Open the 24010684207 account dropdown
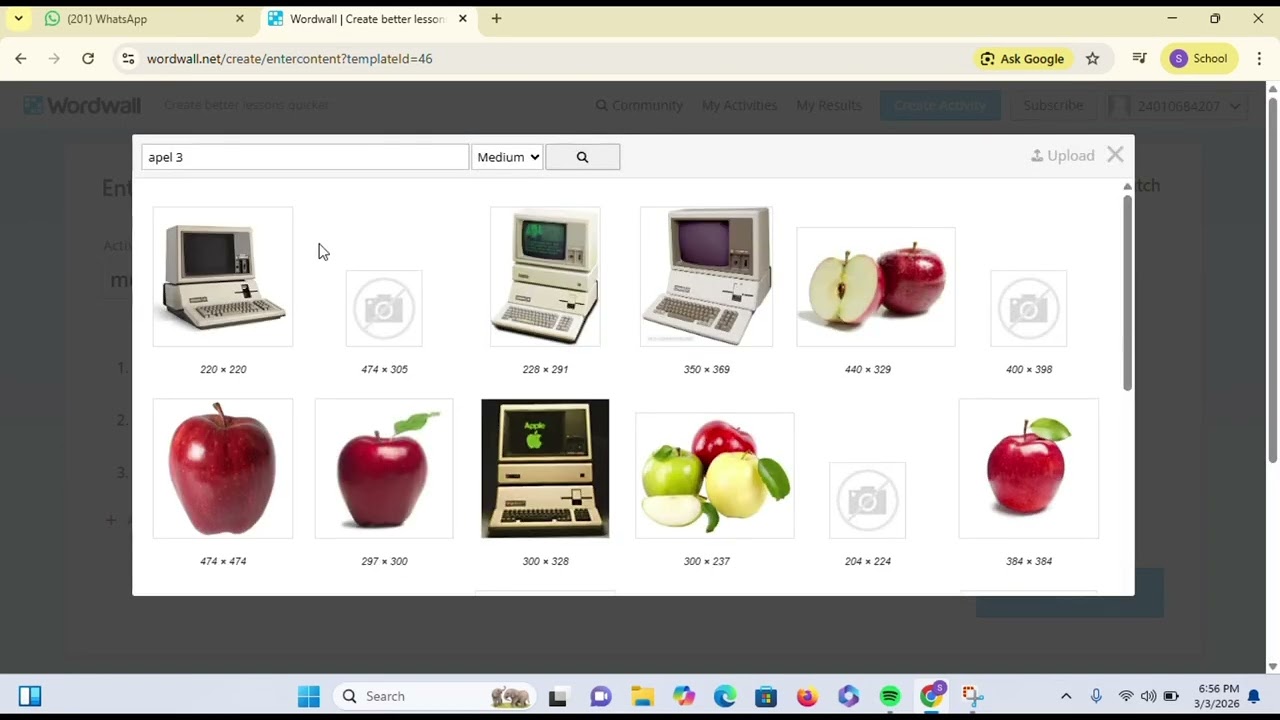The height and width of the screenshot is (720, 1280). pyautogui.click(x=1176, y=105)
